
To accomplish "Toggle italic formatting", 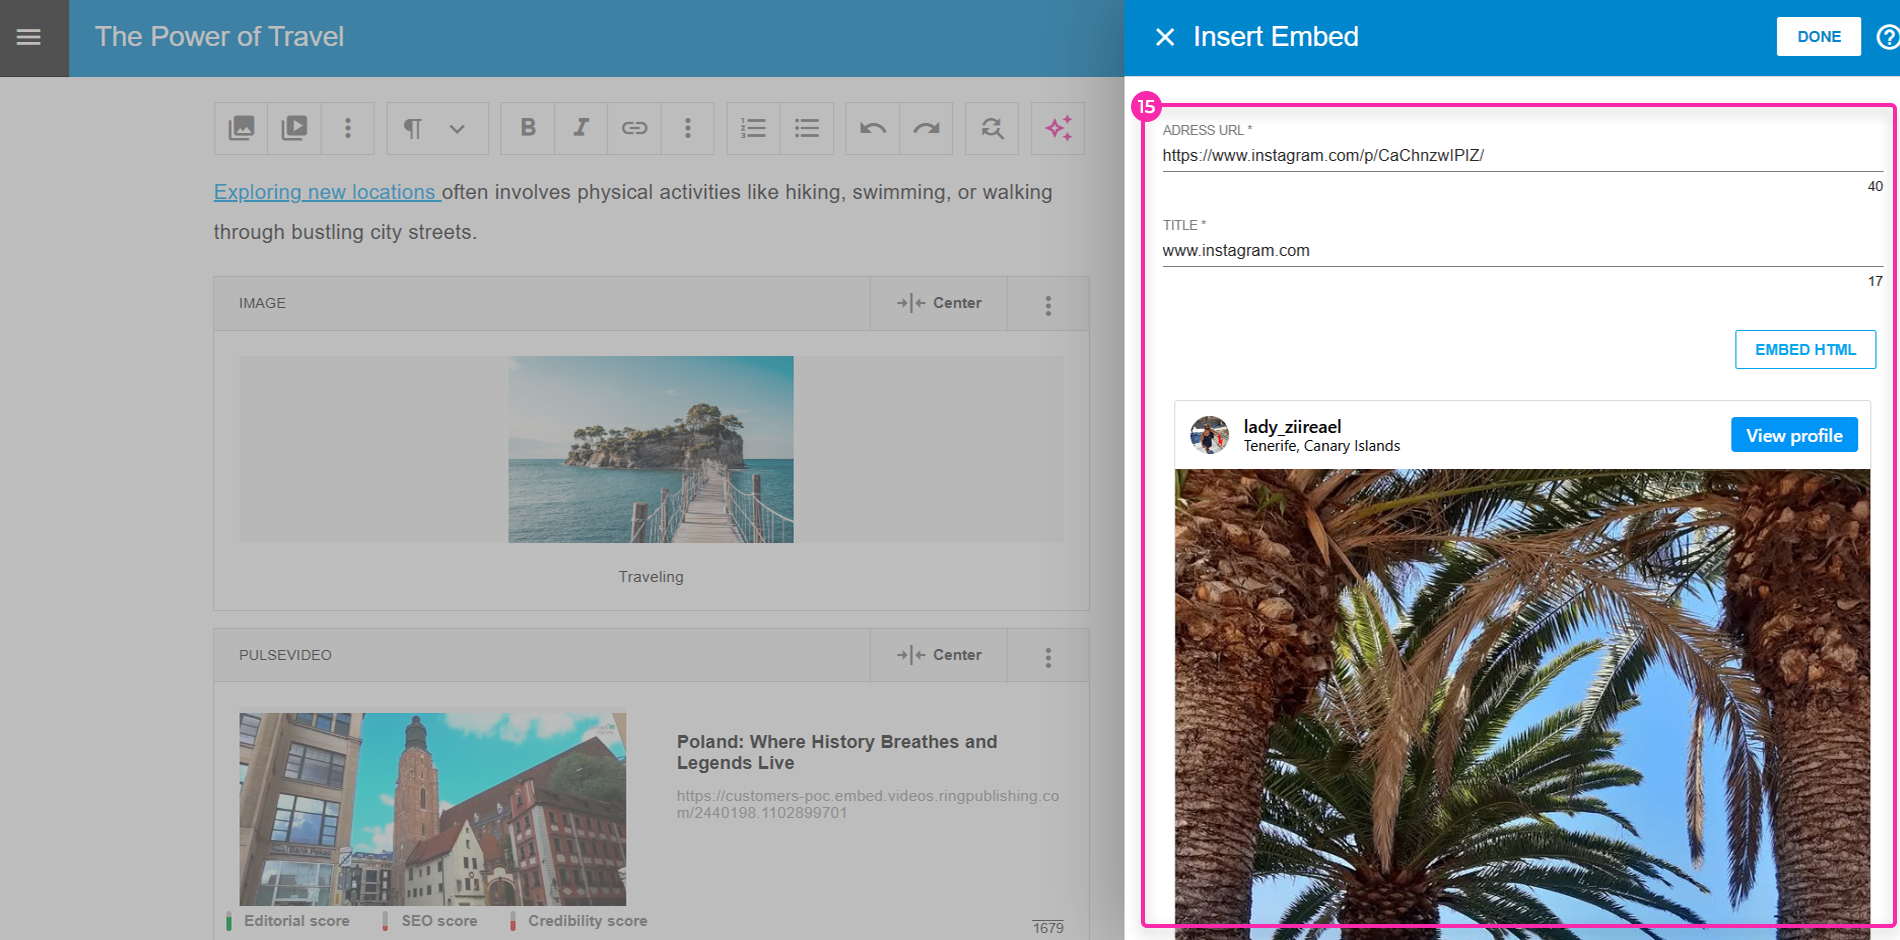I will 581,128.
